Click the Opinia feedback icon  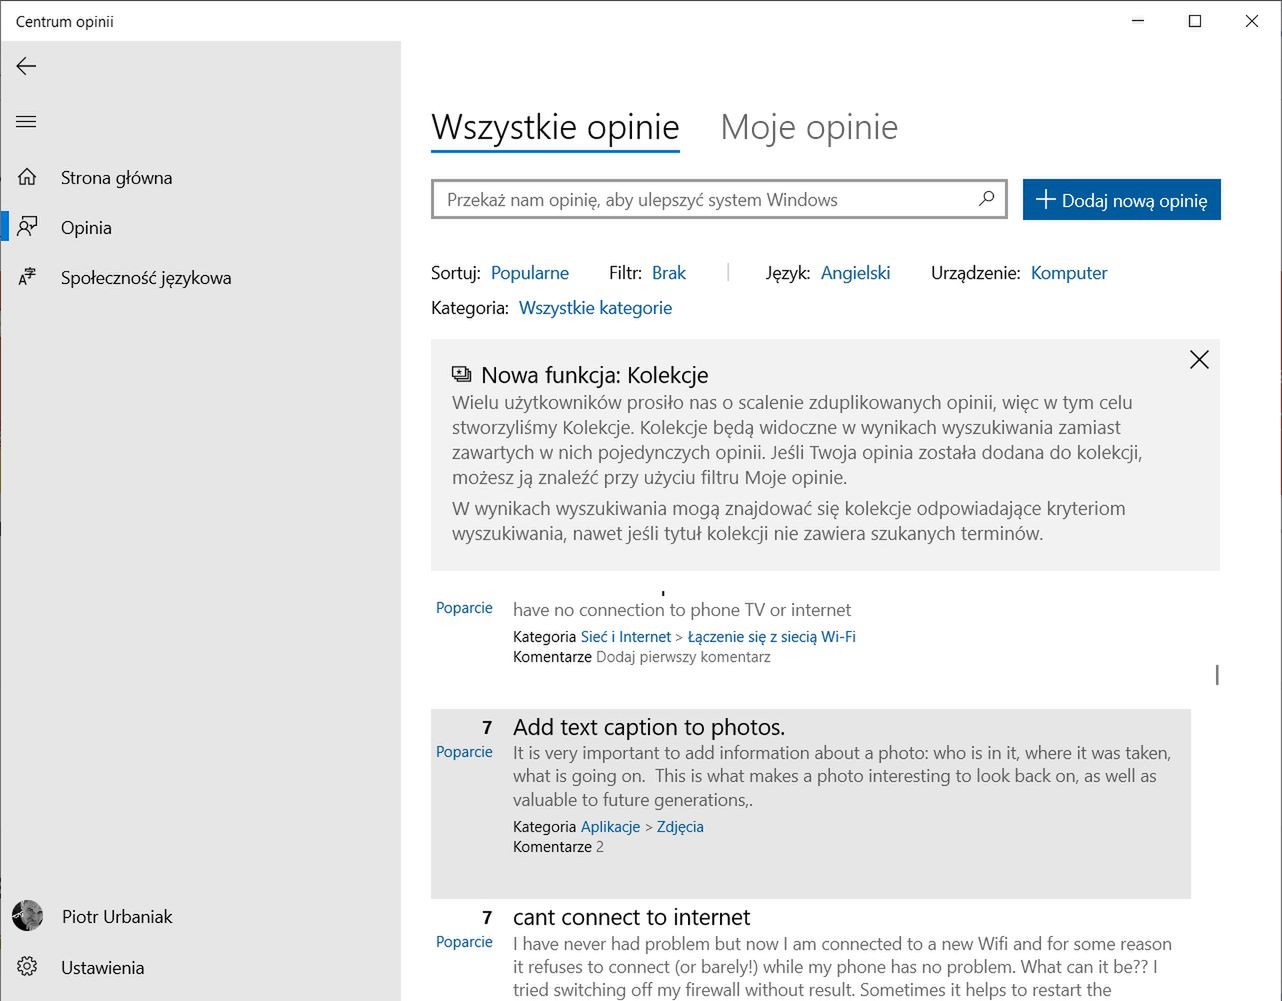[27, 227]
